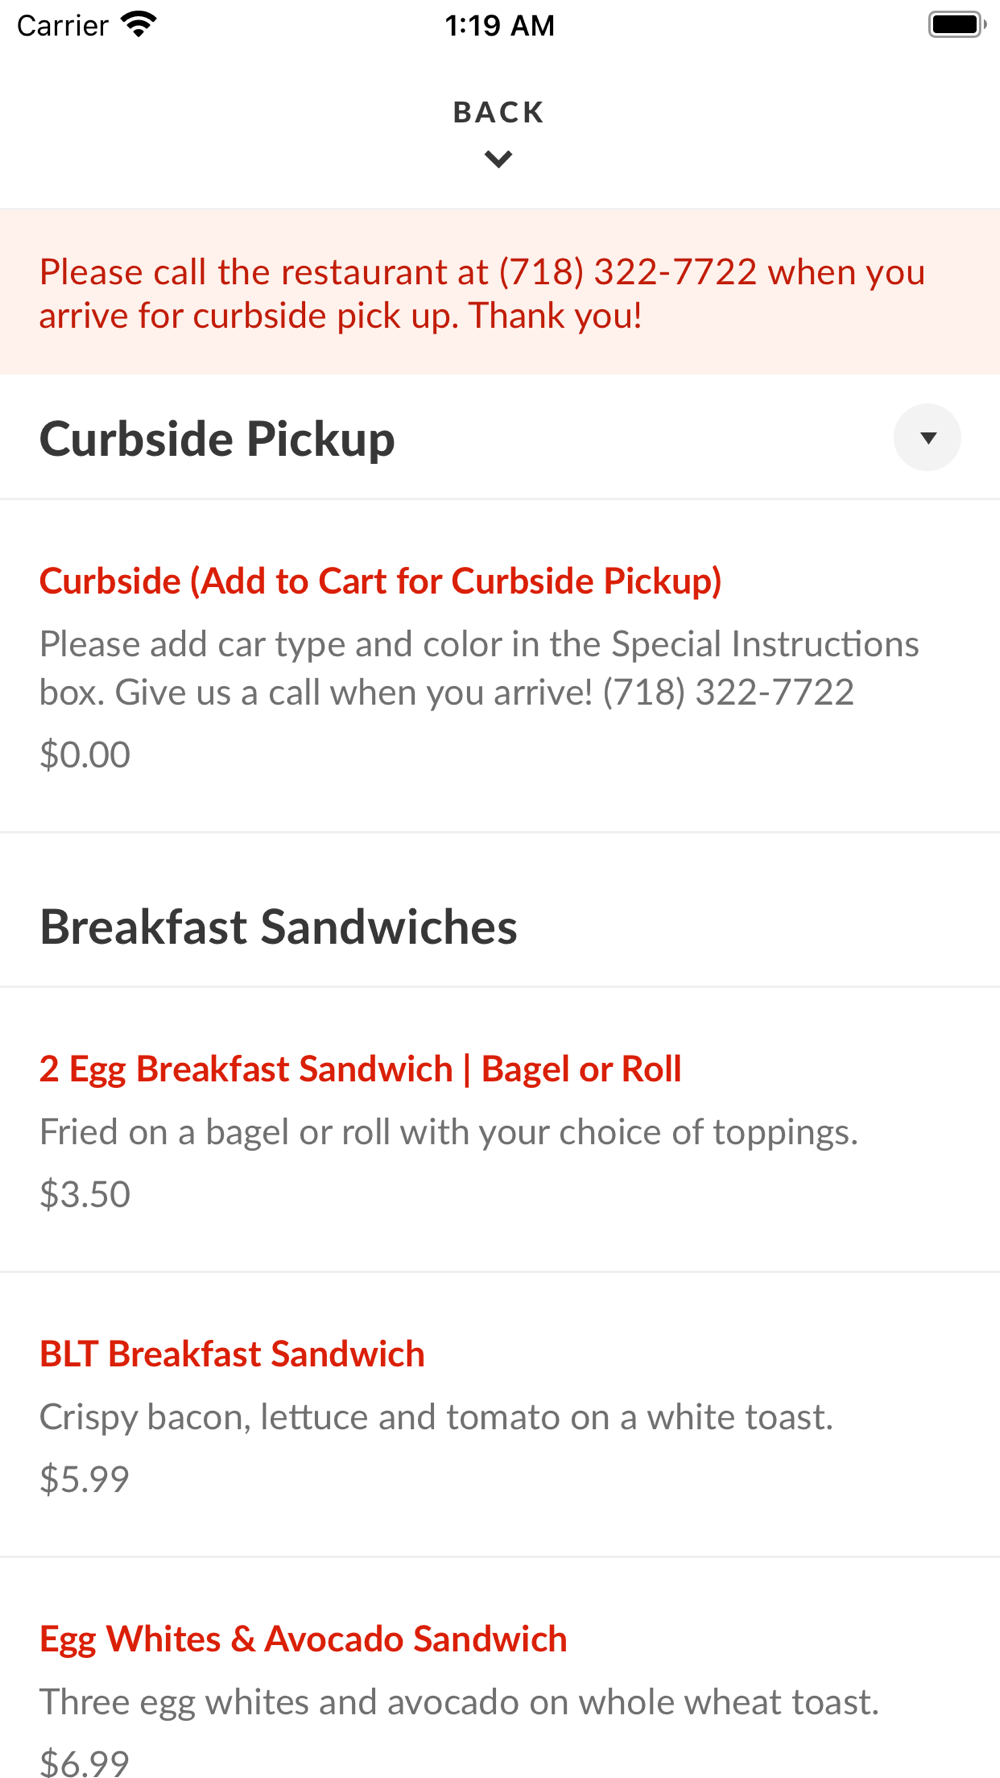Tap the red call-the-restaurant notice banner

click(482, 293)
